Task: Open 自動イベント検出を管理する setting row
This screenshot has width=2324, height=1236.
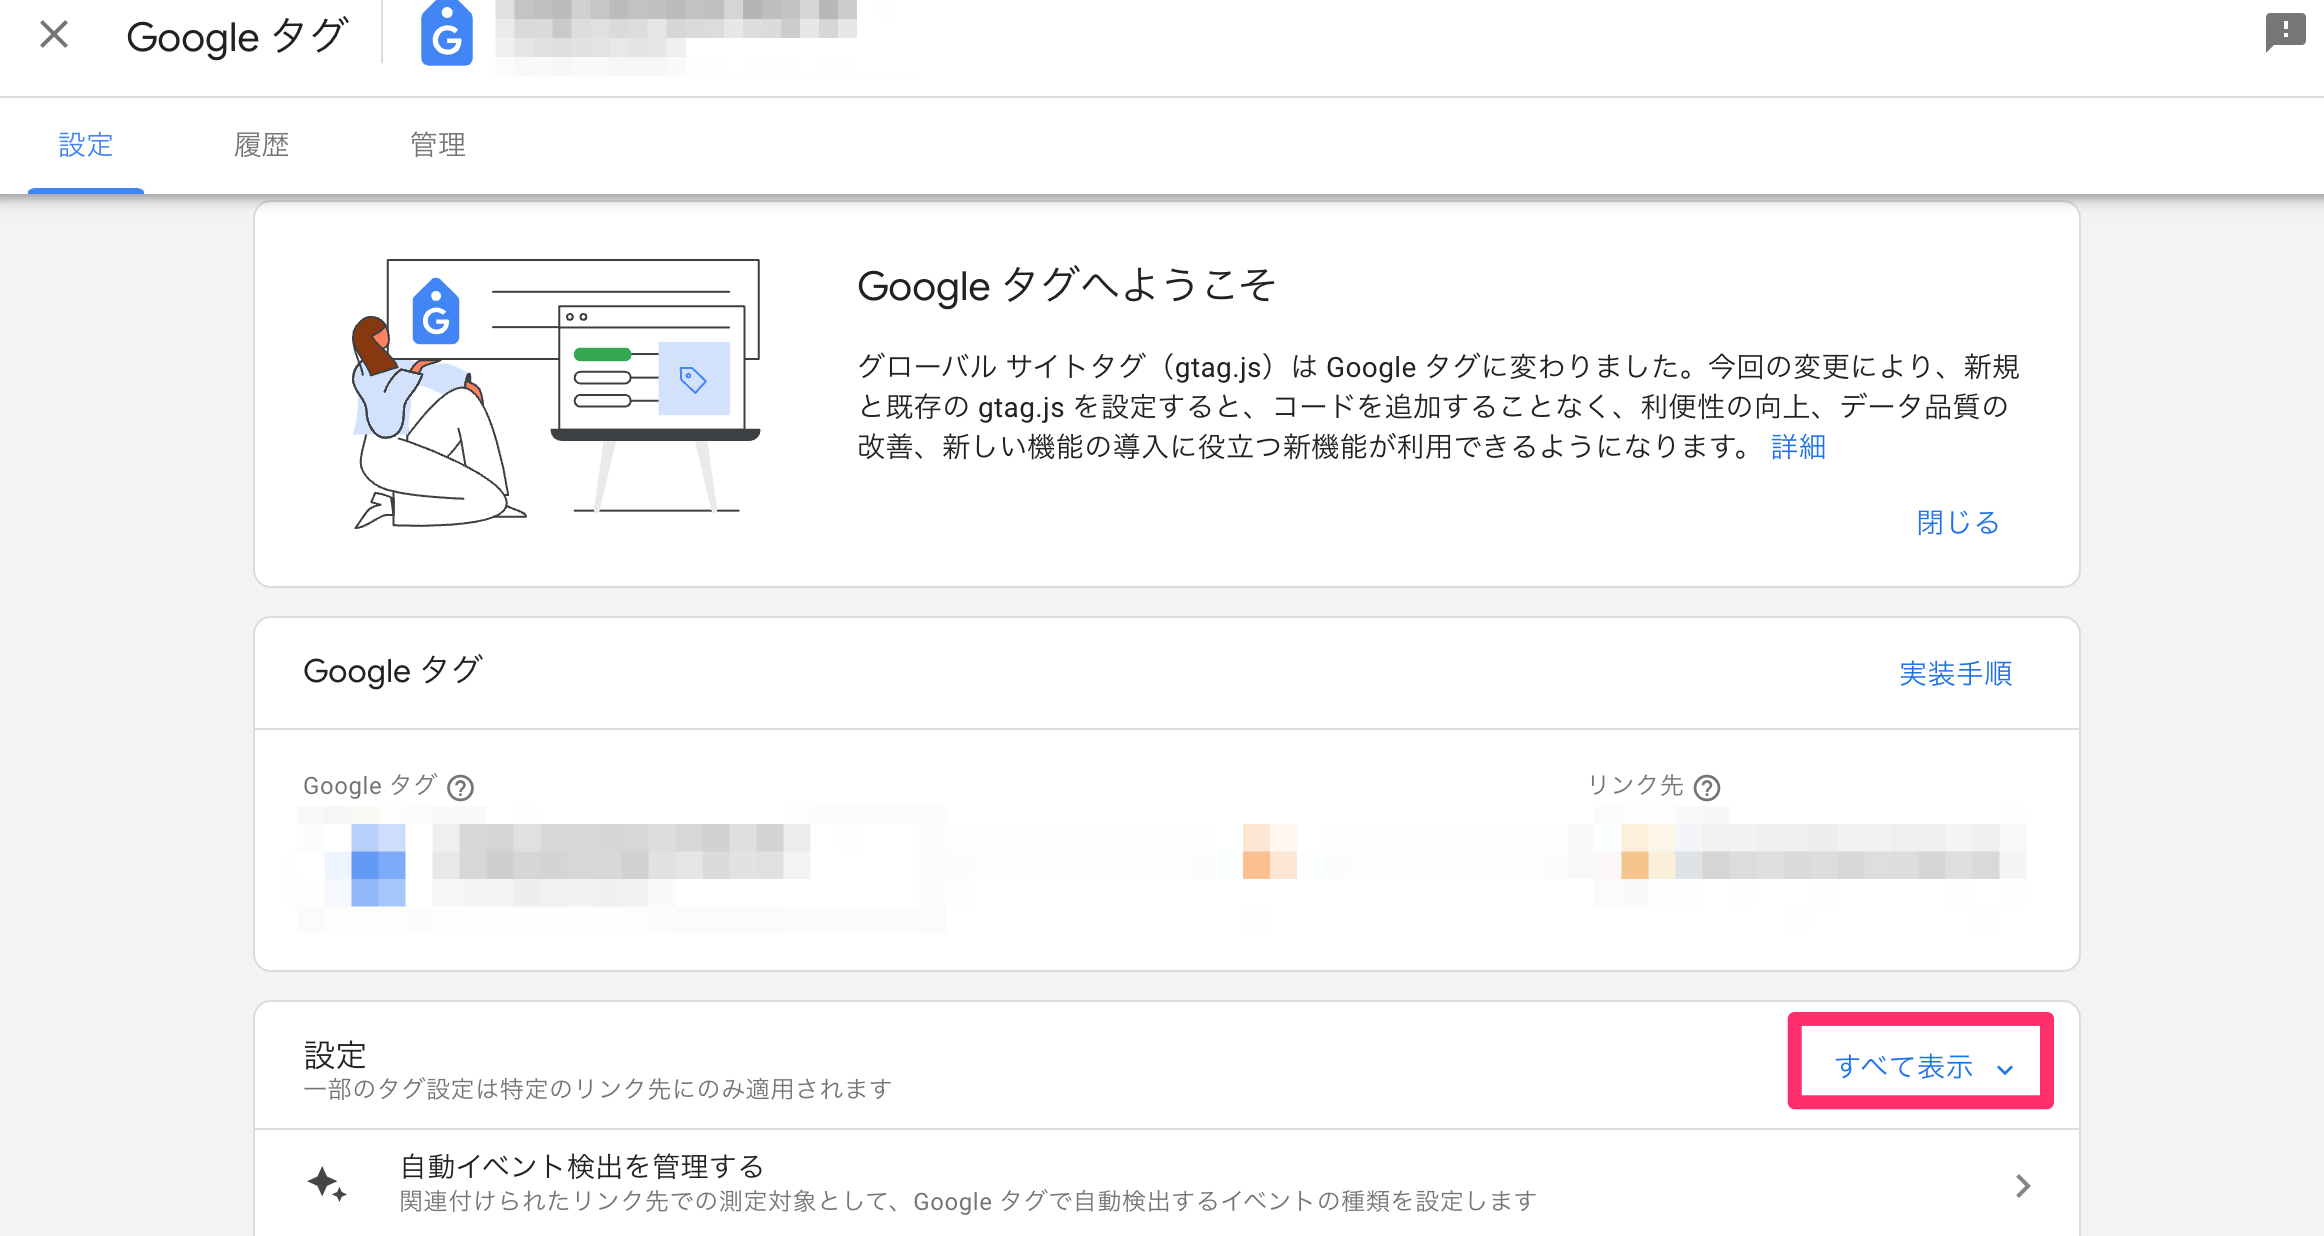Action: 1167,1184
